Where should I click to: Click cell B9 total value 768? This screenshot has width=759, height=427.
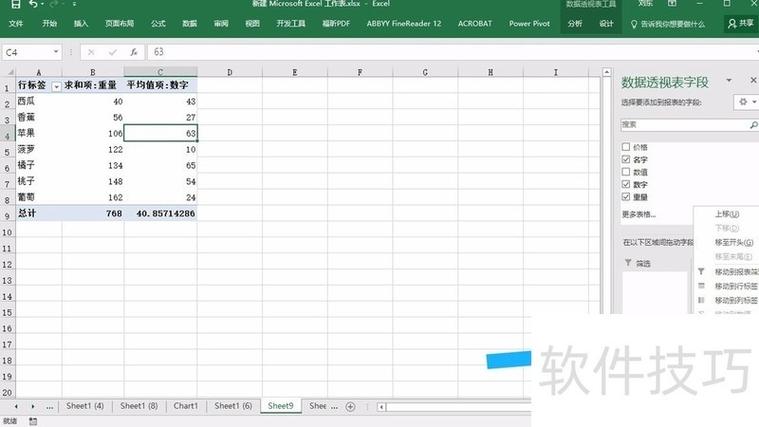tap(93, 214)
